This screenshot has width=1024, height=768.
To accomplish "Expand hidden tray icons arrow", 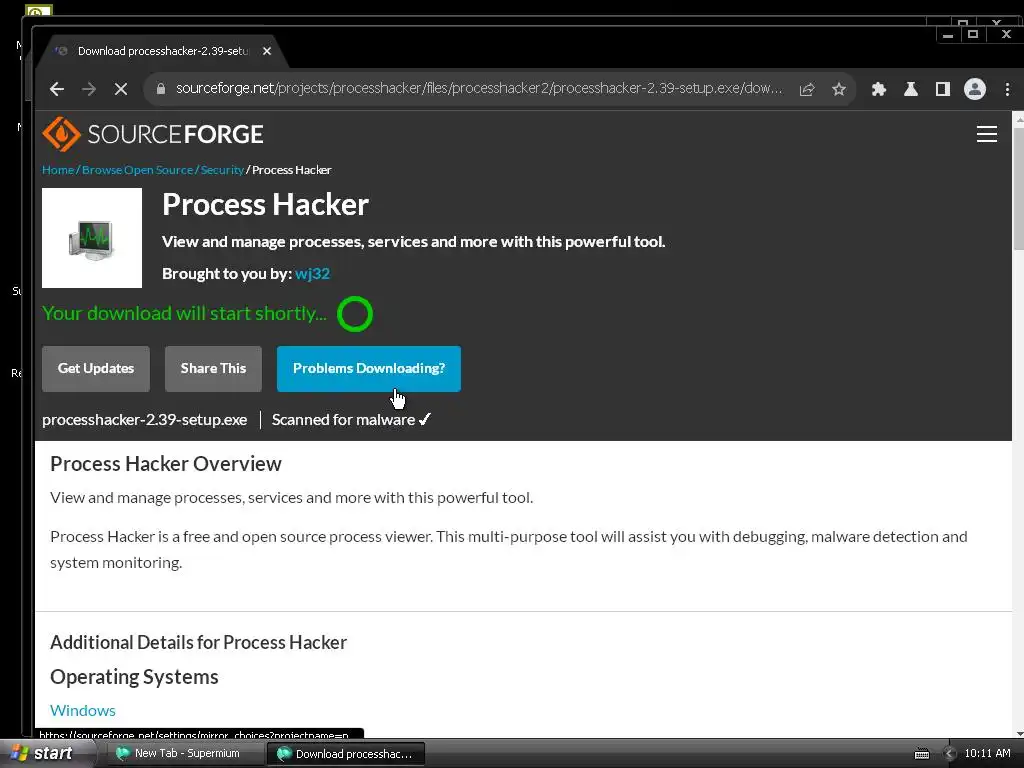I will (x=950, y=754).
